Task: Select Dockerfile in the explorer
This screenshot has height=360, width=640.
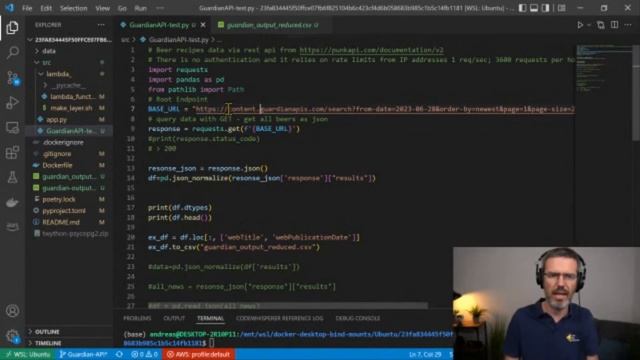Action: (x=57, y=165)
